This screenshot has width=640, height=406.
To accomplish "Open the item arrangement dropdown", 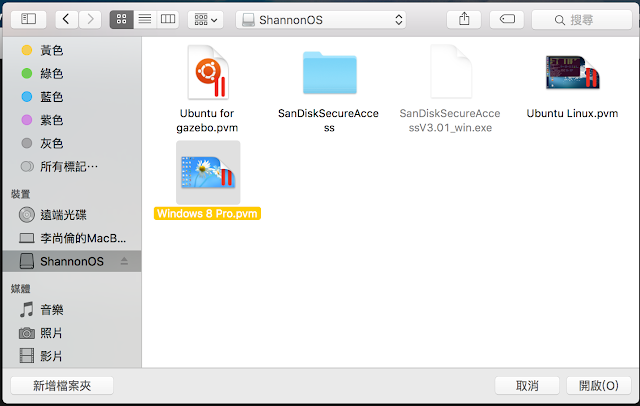I will [x=206, y=19].
